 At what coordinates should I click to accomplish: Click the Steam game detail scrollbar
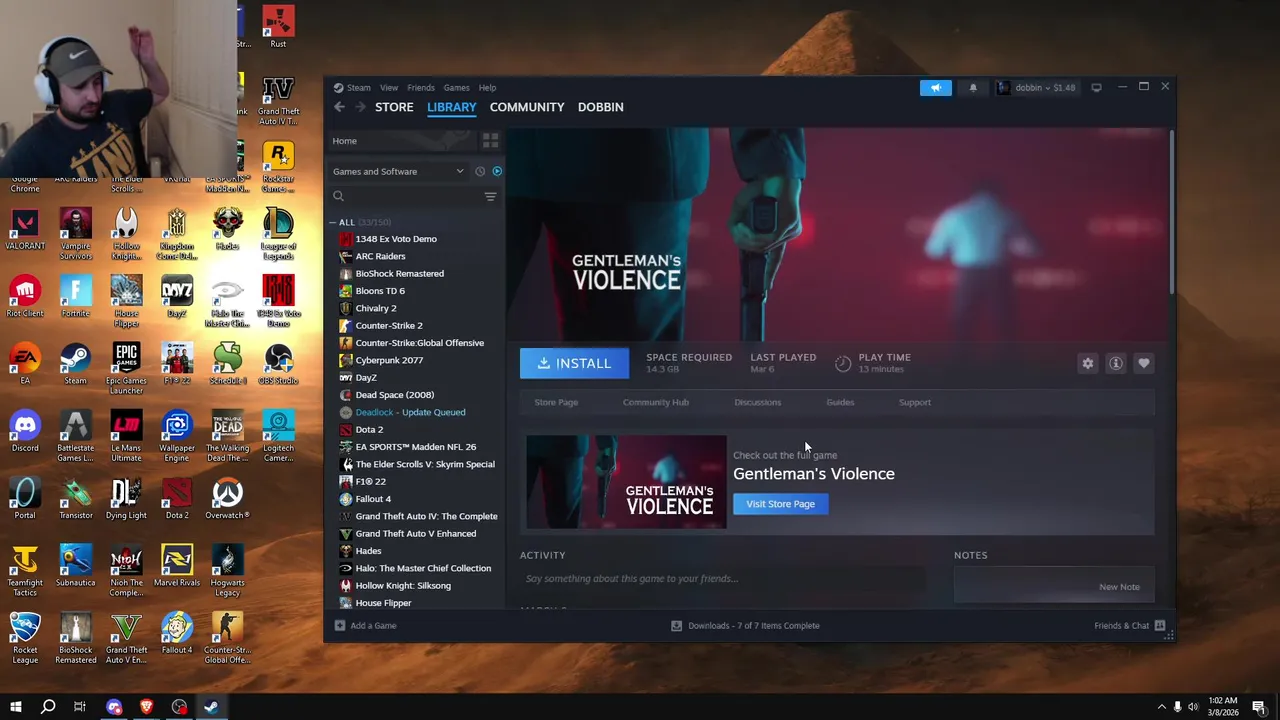pyautogui.click(x=1171, y=210)
